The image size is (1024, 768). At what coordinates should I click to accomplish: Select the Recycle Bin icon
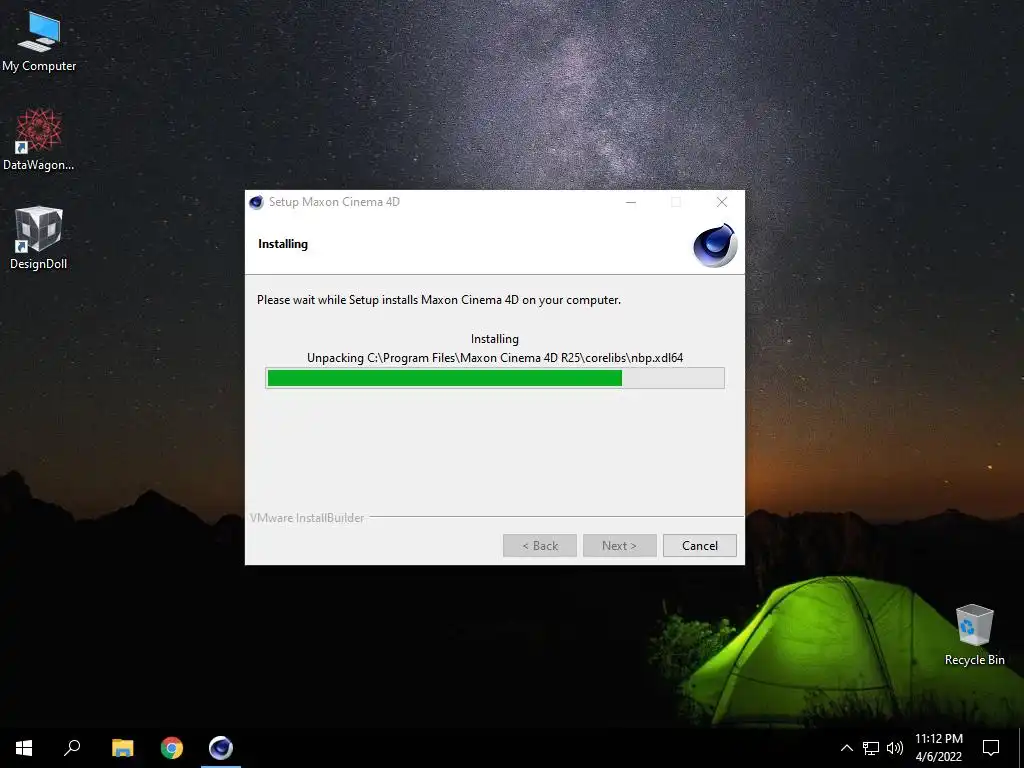pos(974,635)
